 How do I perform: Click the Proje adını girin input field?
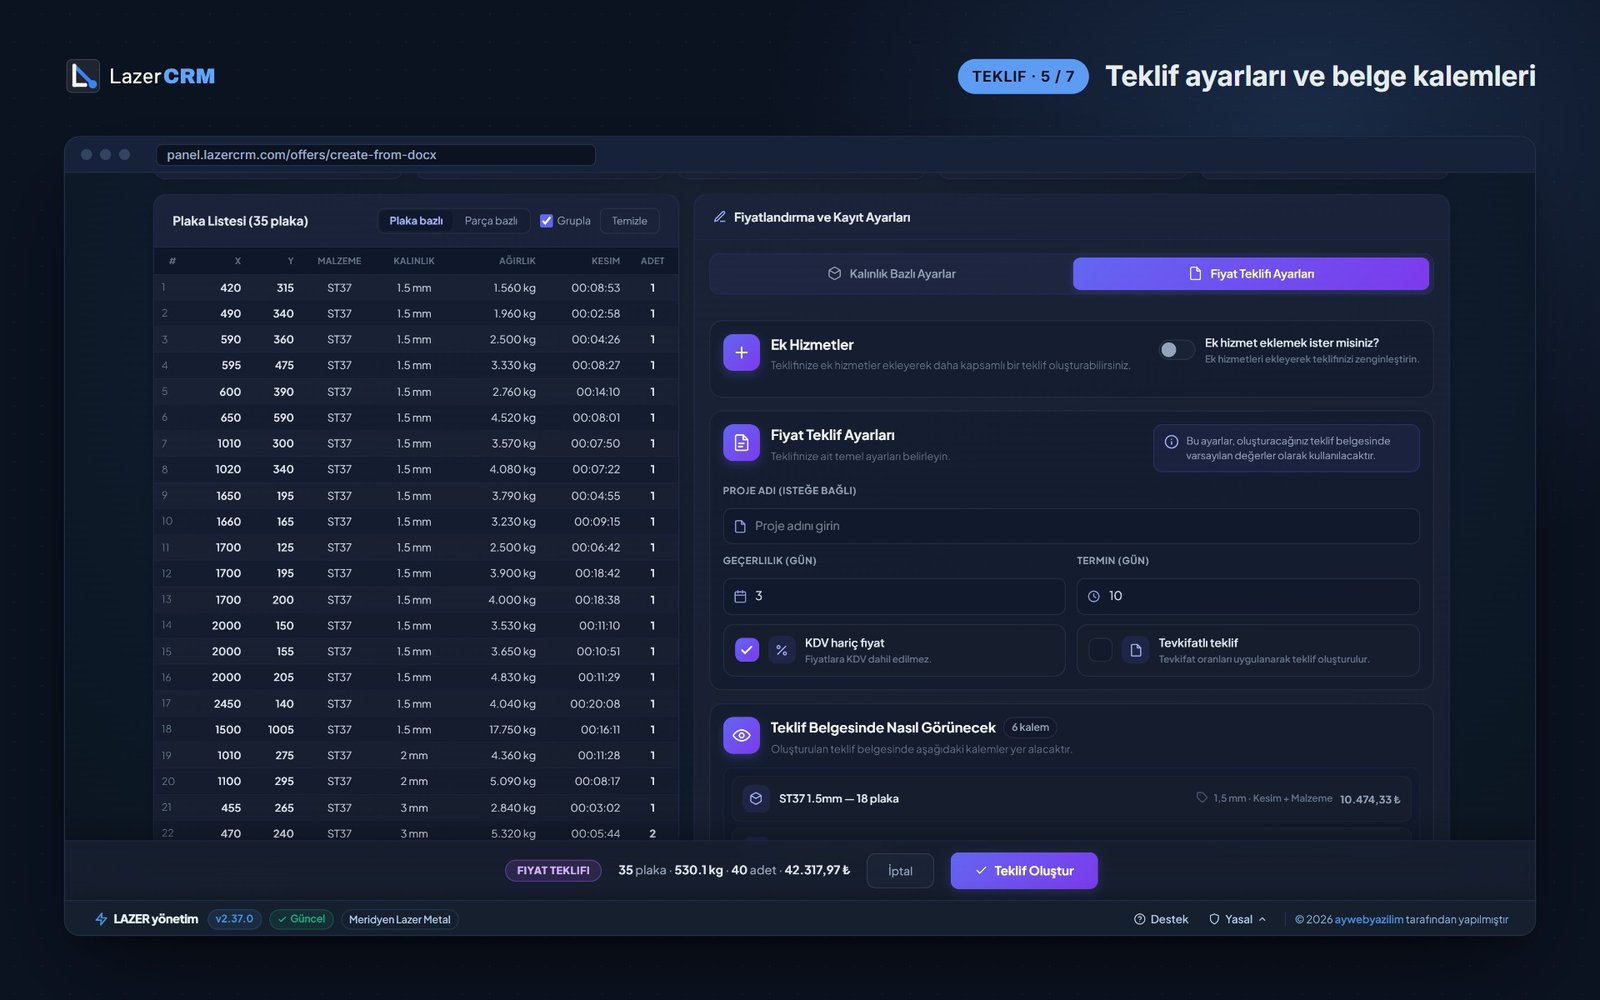(x=1071, y=526)
